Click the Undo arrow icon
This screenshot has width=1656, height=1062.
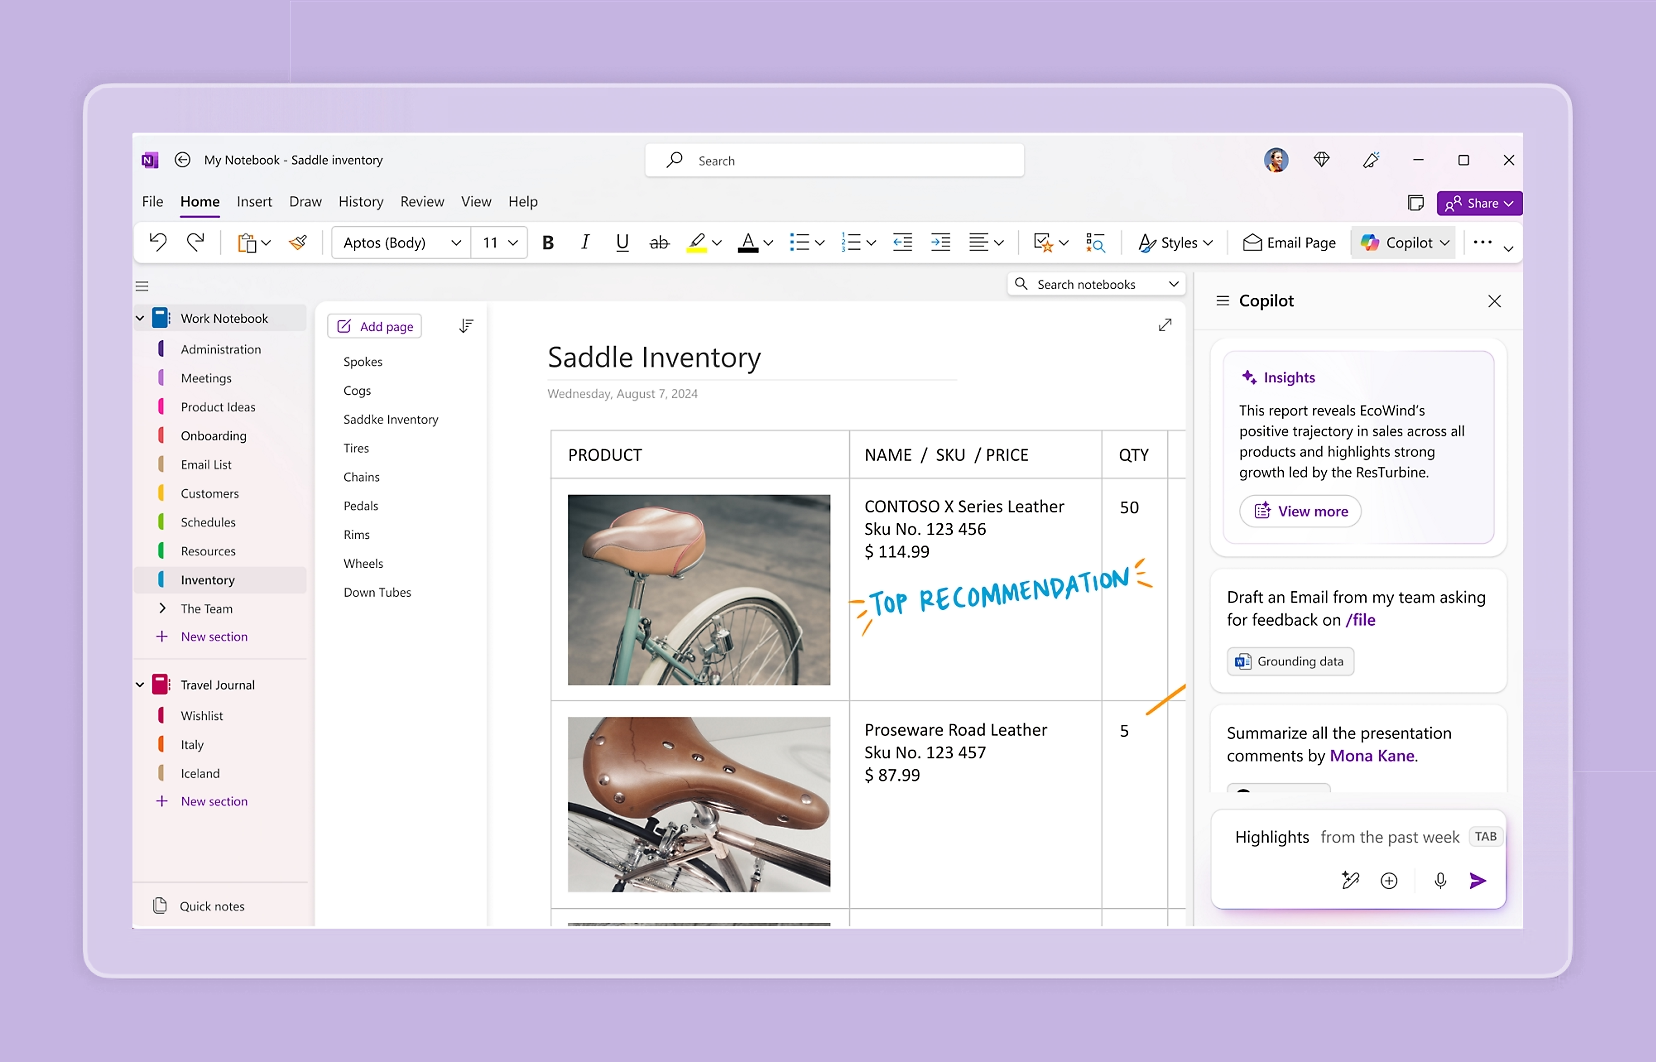point(158,242)
